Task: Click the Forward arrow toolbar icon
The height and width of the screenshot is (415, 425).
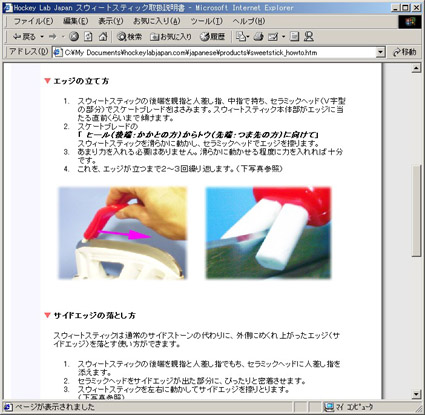Action: tap(53, 37)
